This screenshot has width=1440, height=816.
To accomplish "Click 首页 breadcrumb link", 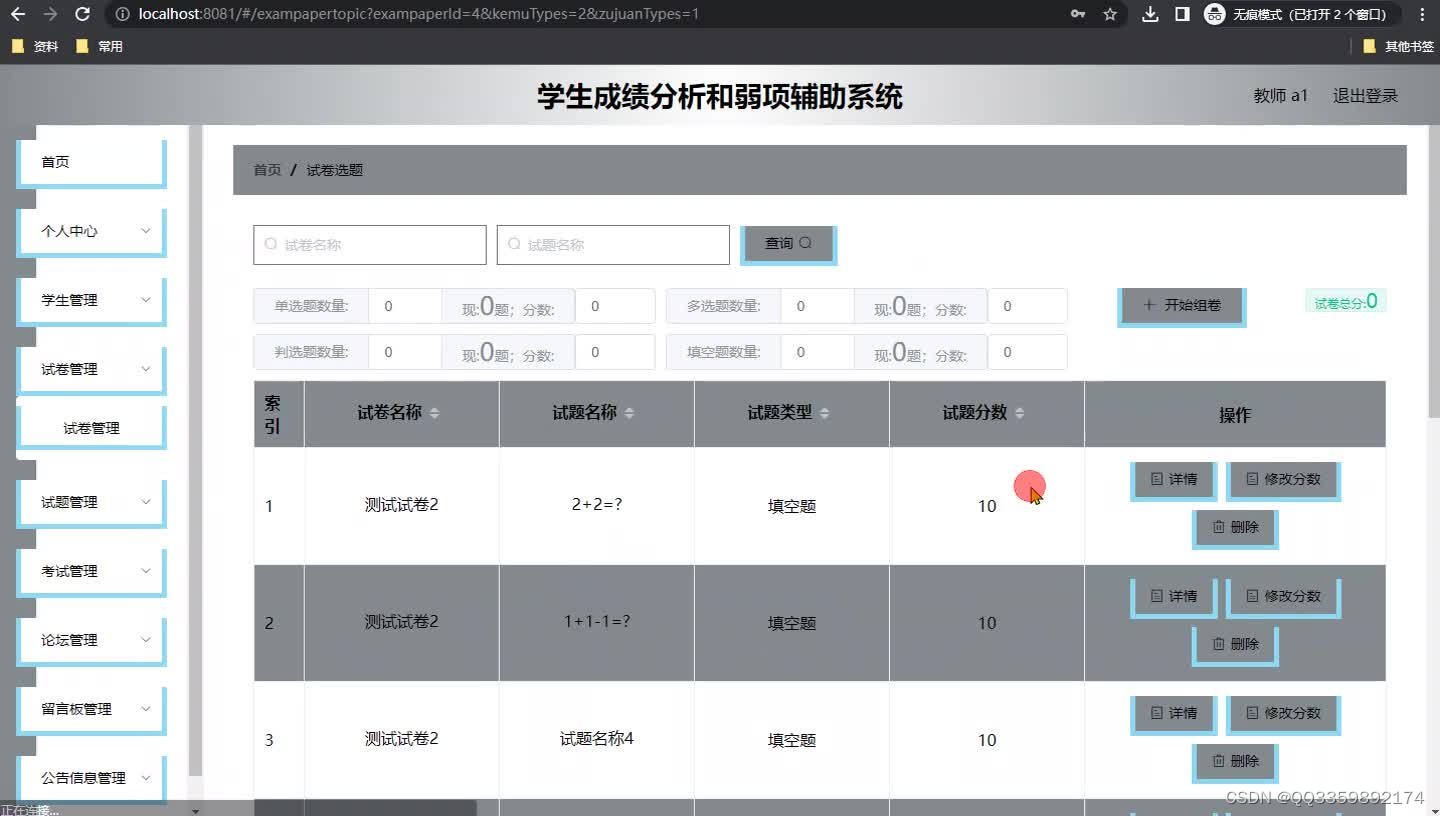I will (267, 170).
